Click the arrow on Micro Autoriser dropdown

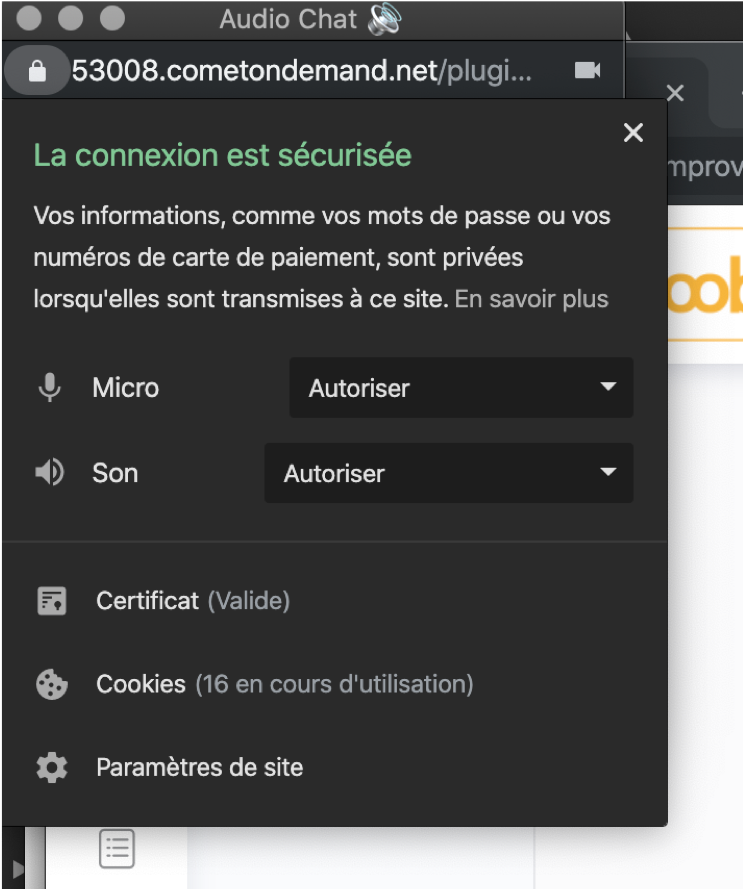608,387
